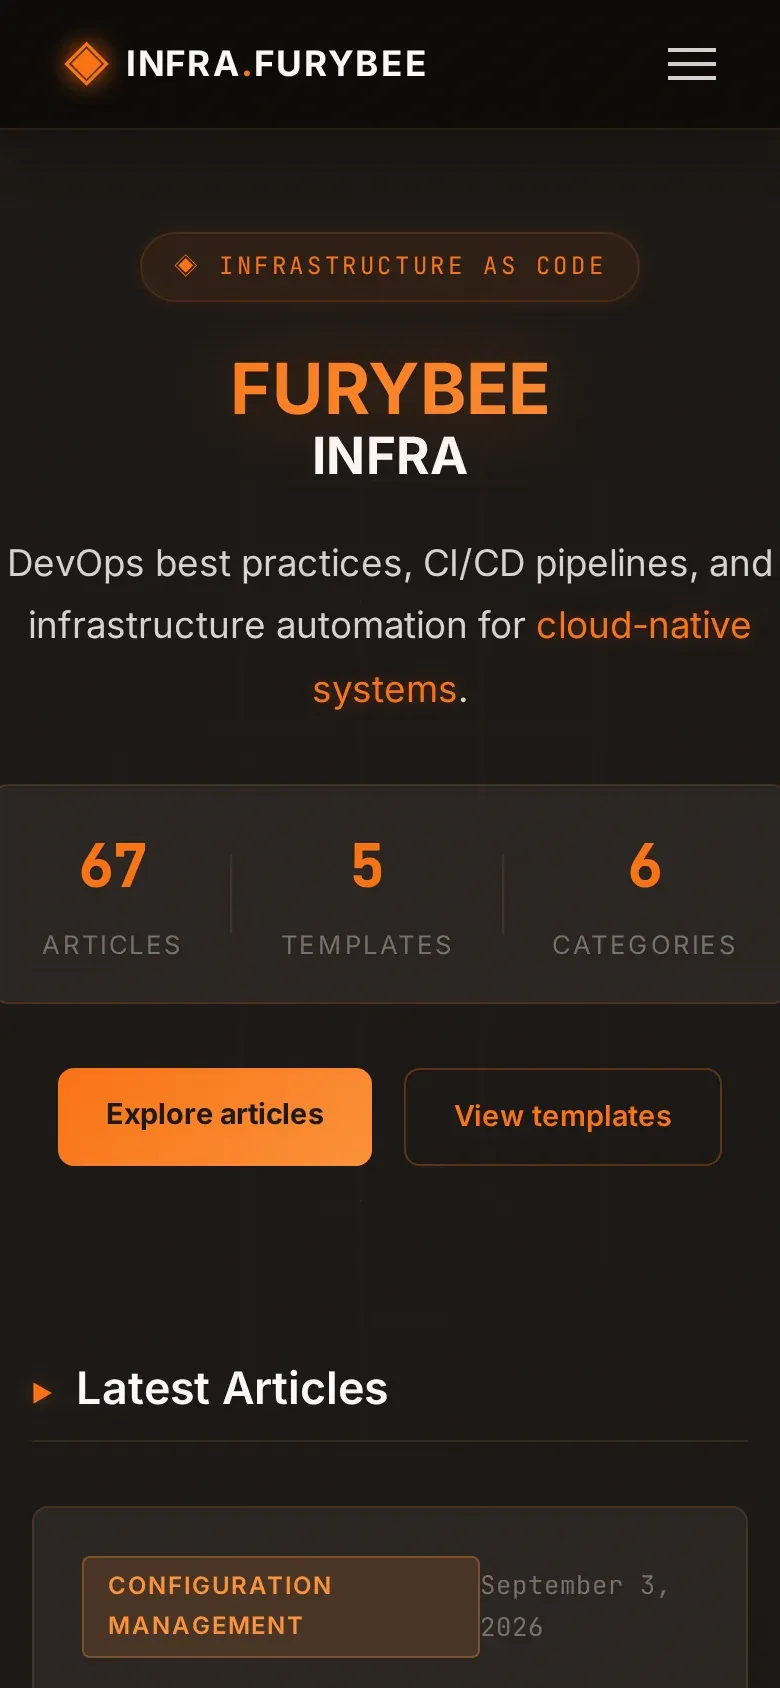
Task: Click the Explore articles button
Action: pyautogui.click(x=215, y=1116)
